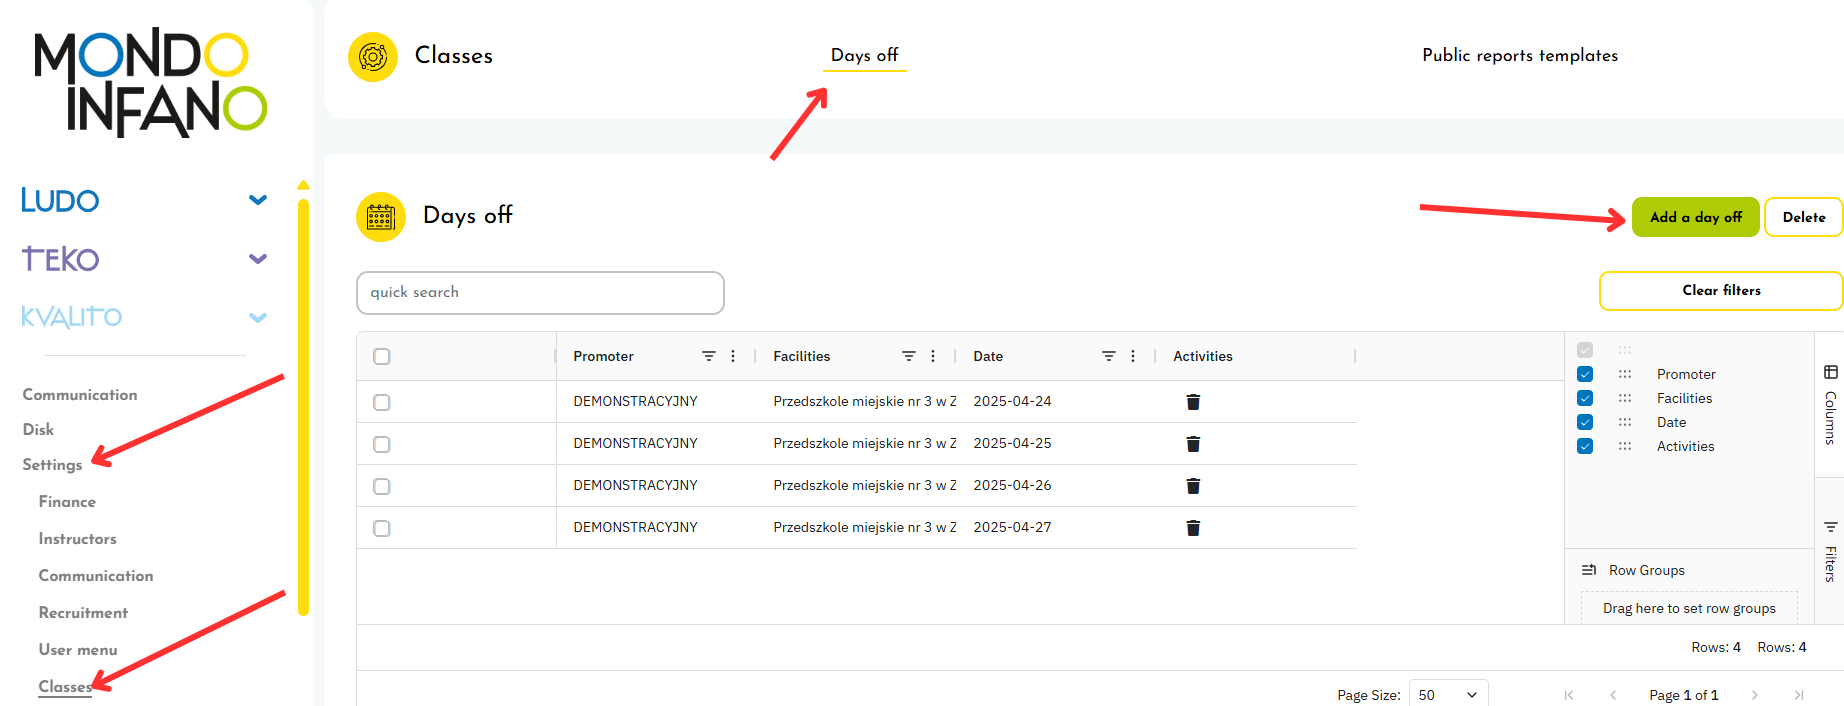1844x706 pixels.
Task: Expand the LUDO sidebar section
Action: tap(257, 200)
